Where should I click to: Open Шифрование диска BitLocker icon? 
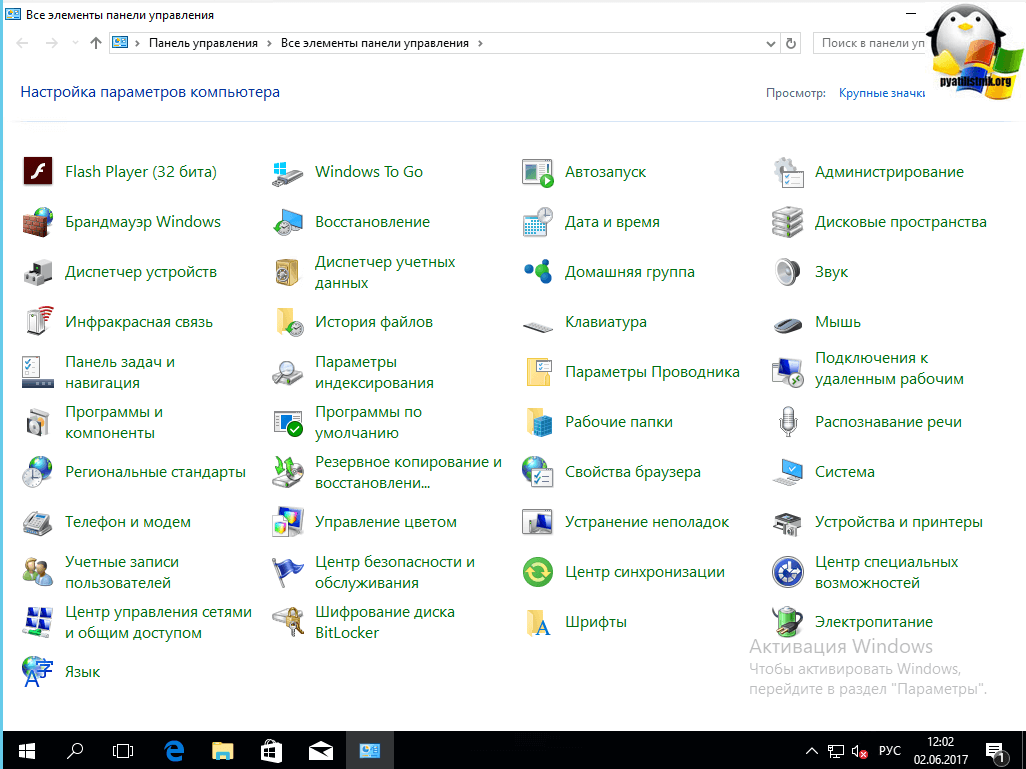pos(287,622)
